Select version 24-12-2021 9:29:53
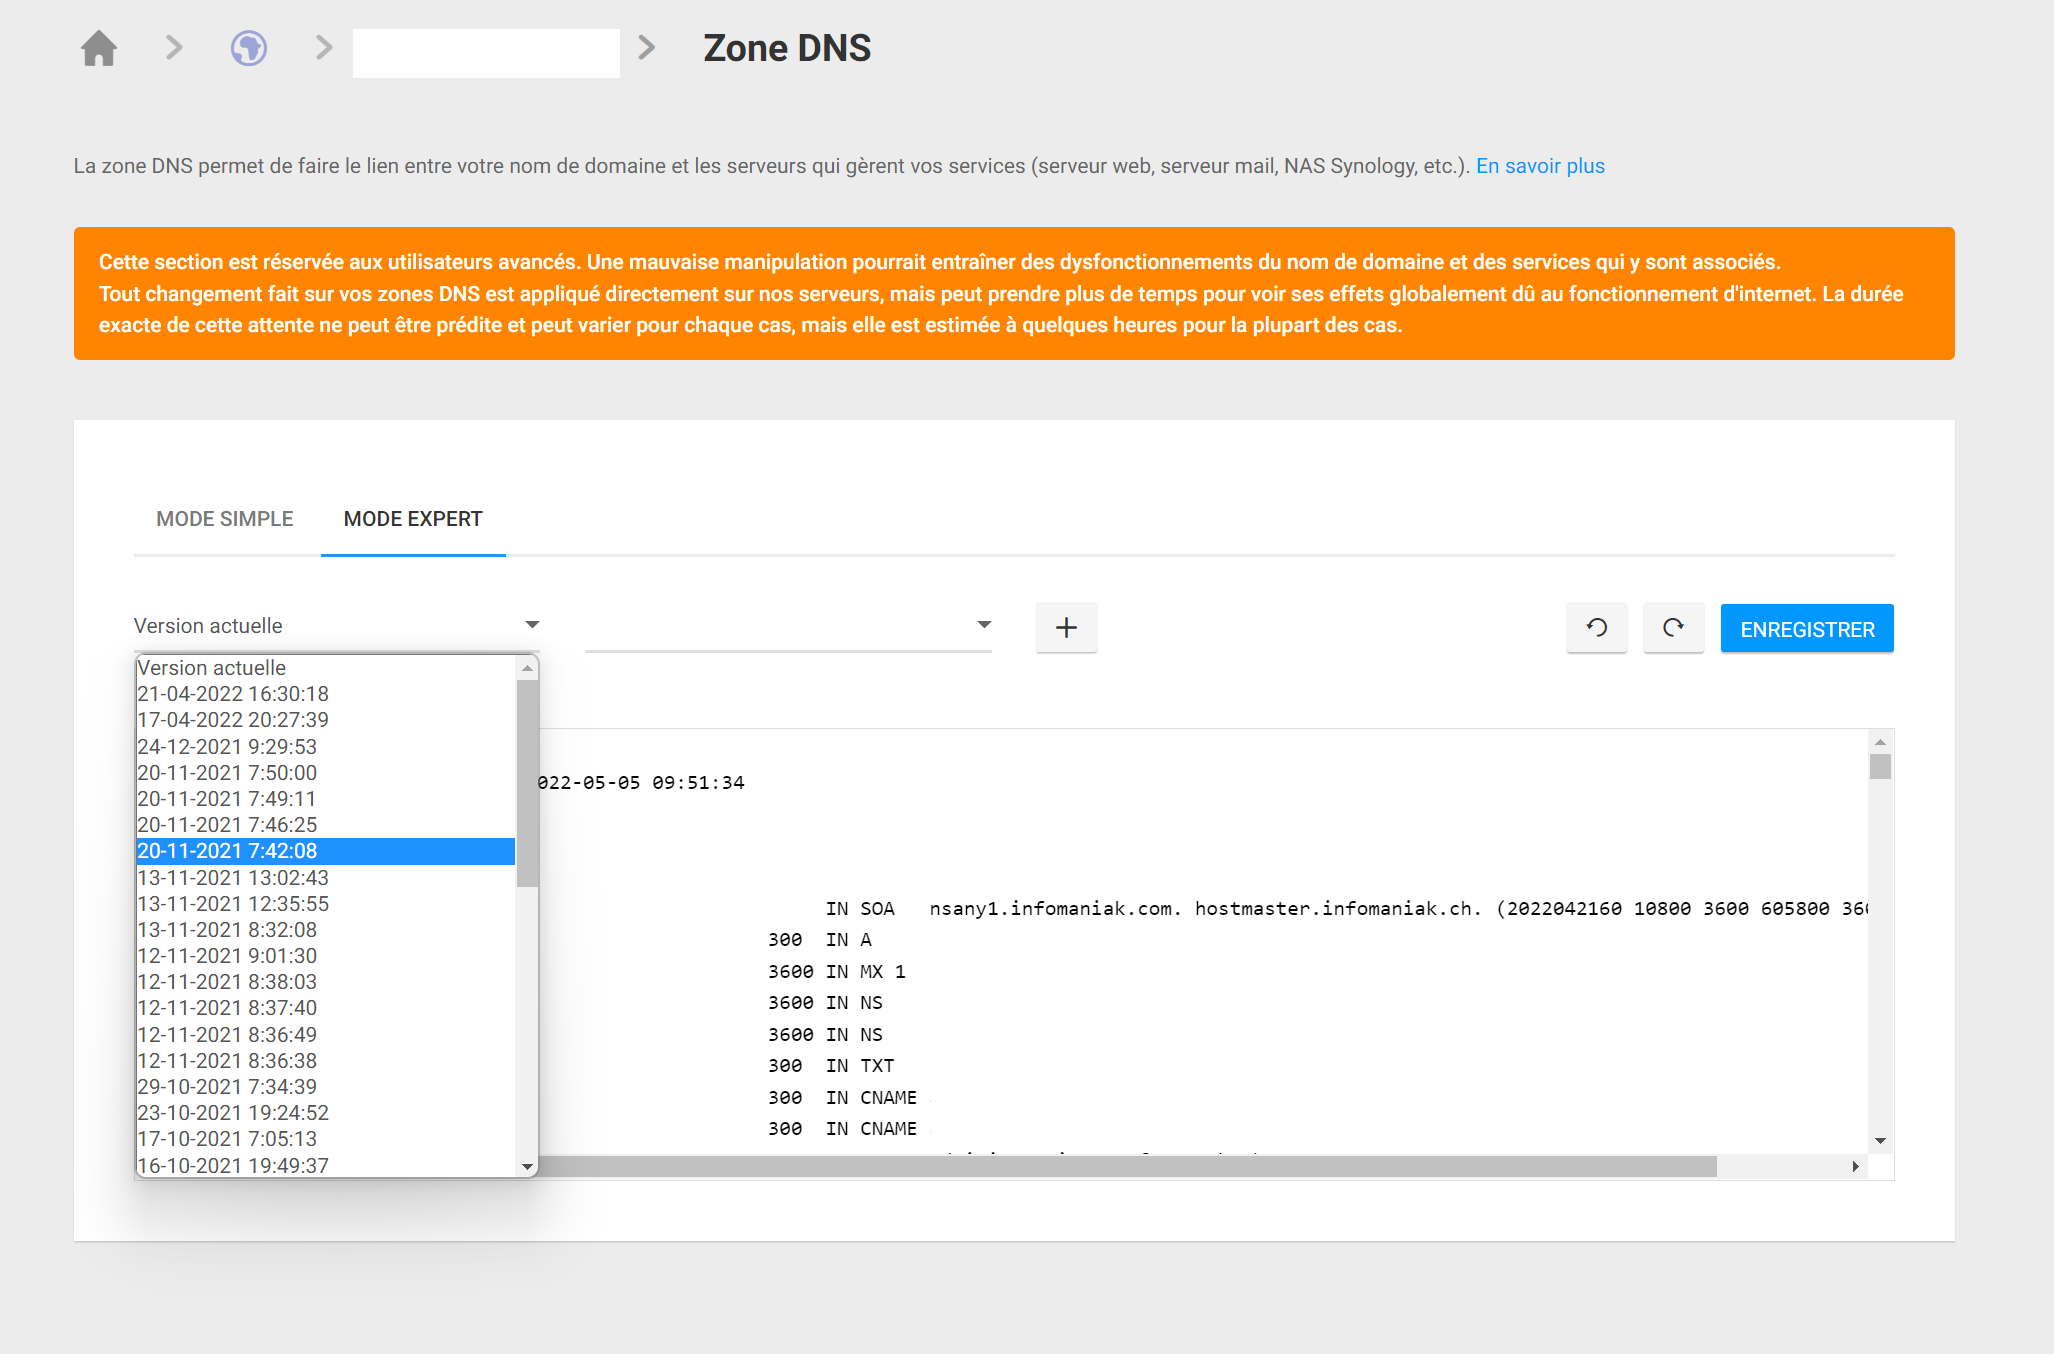This screenshot has width=2054, height=1354. 227,747
